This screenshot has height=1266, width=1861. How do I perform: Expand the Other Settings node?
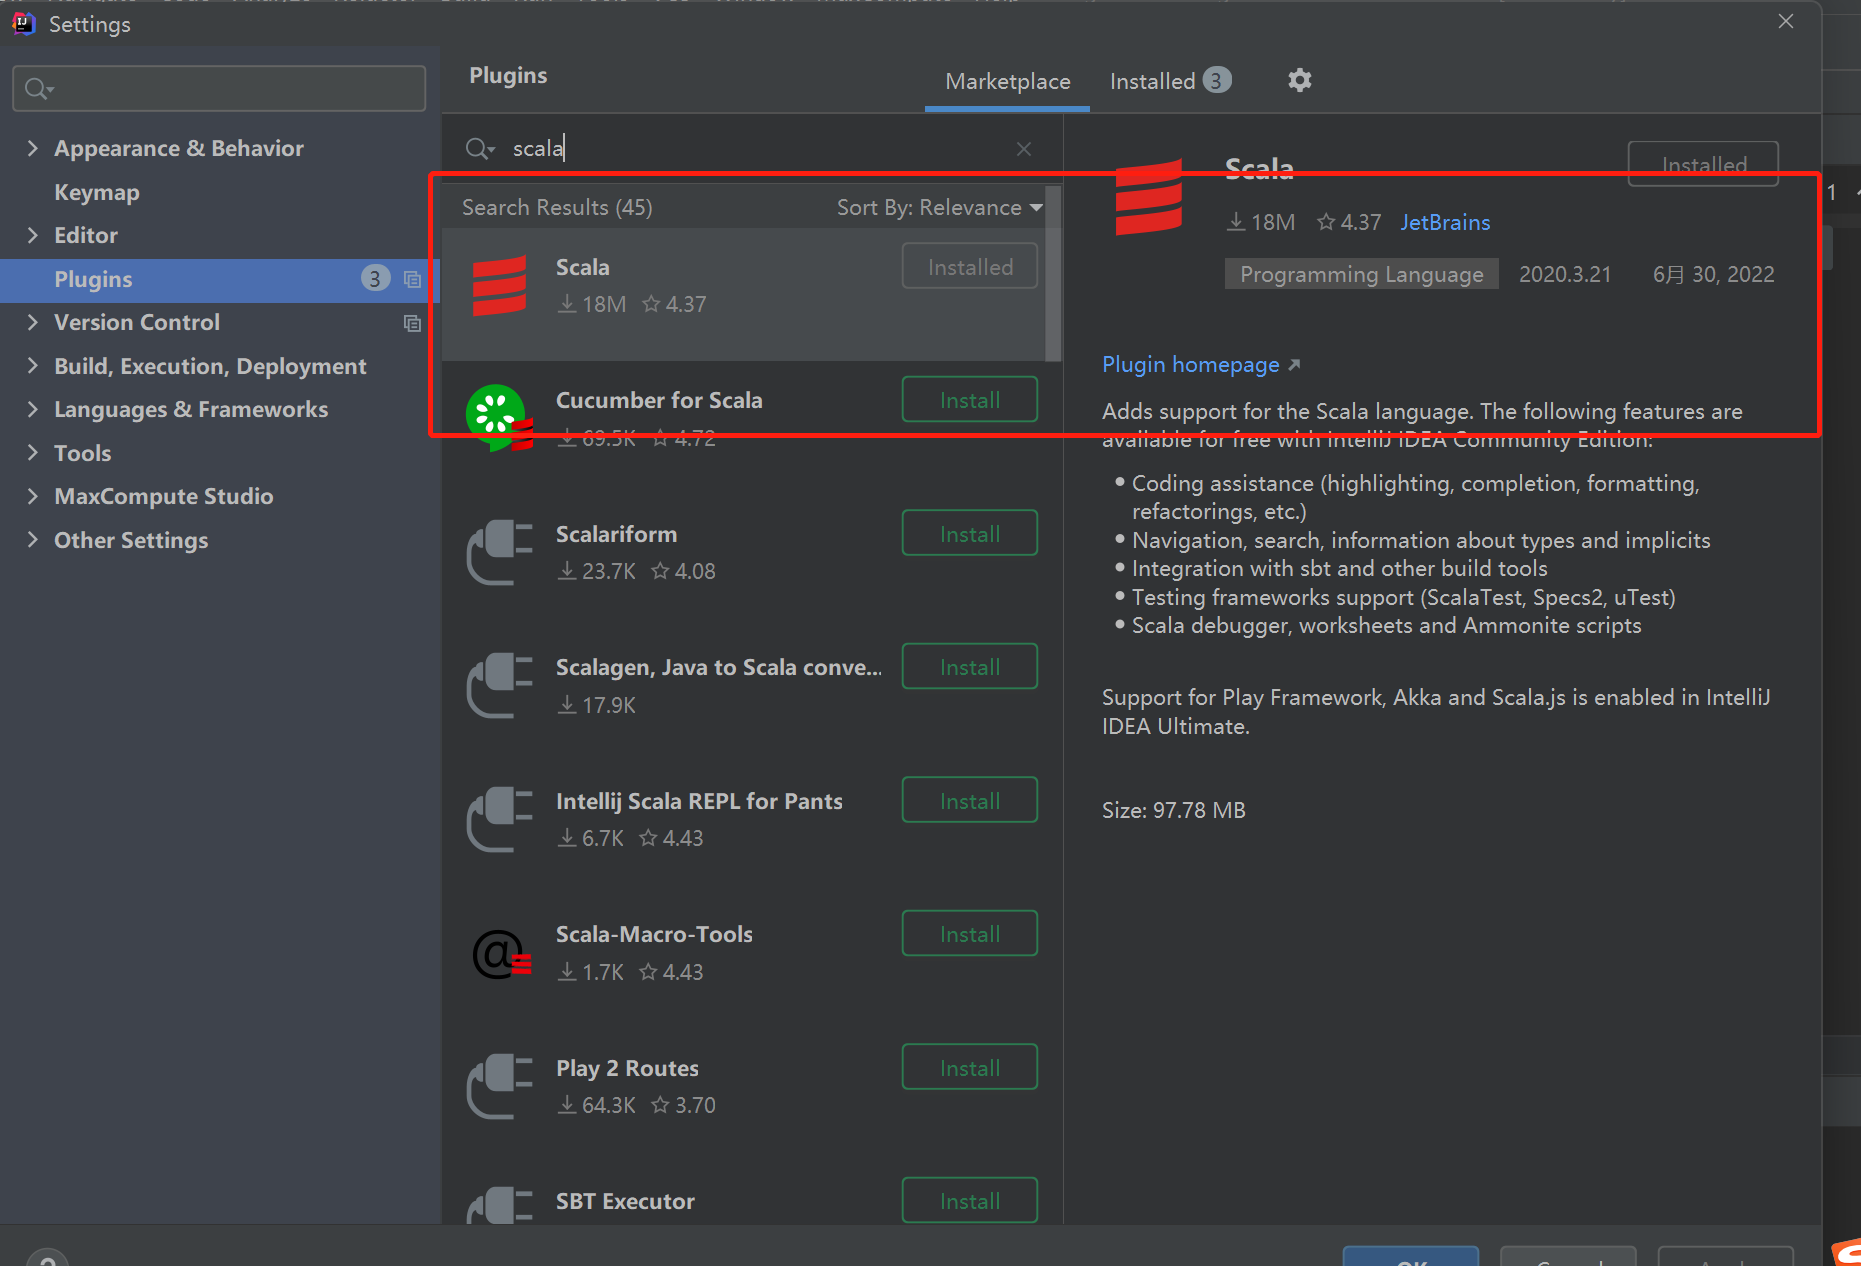(33, 540)
